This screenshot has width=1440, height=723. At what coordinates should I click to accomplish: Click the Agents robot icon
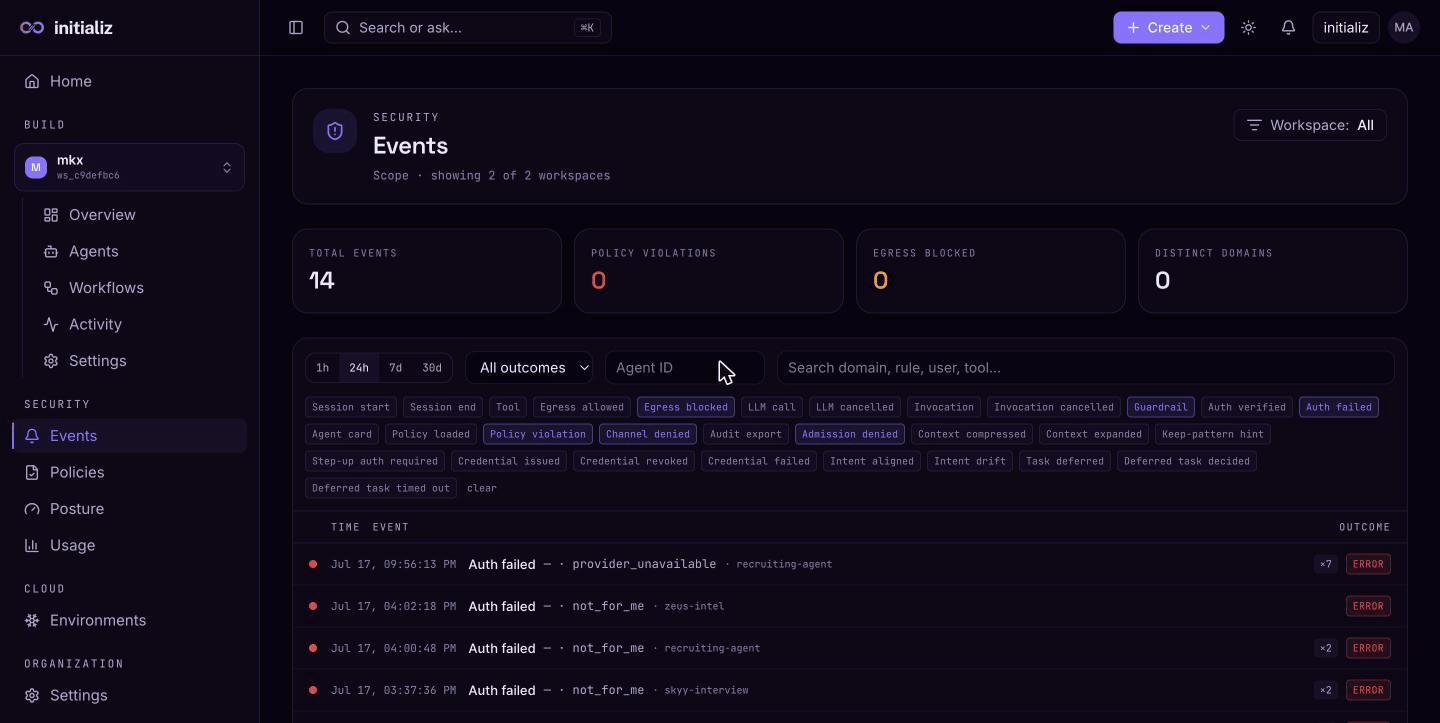(x=51, y=251)
